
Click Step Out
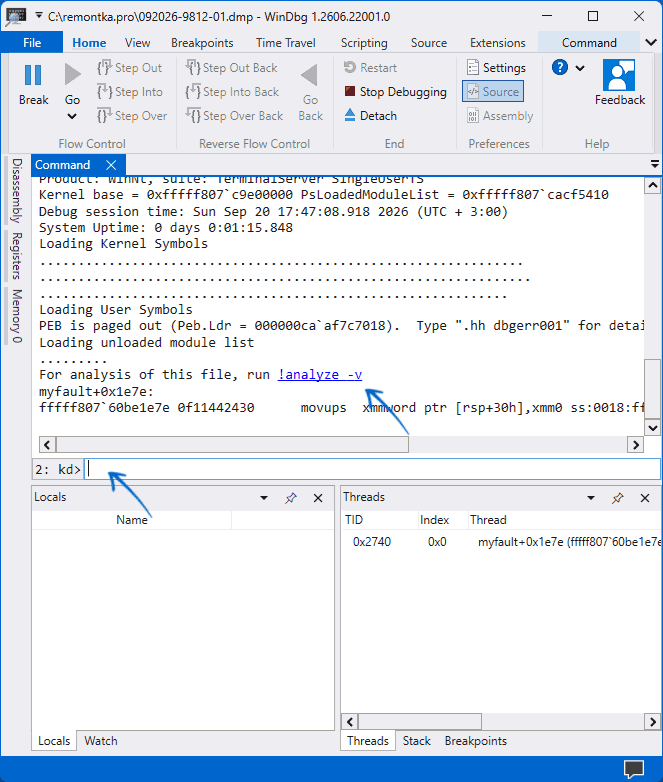(130, 68)
